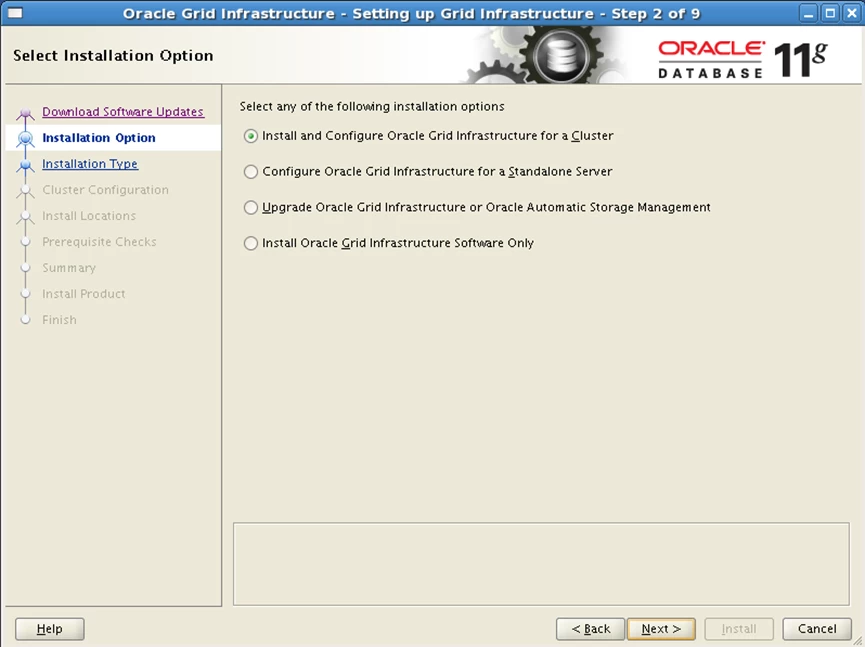Click the Install Product step label
The image size is (865, 647).
pyautogui.click(x=84, y=293)
